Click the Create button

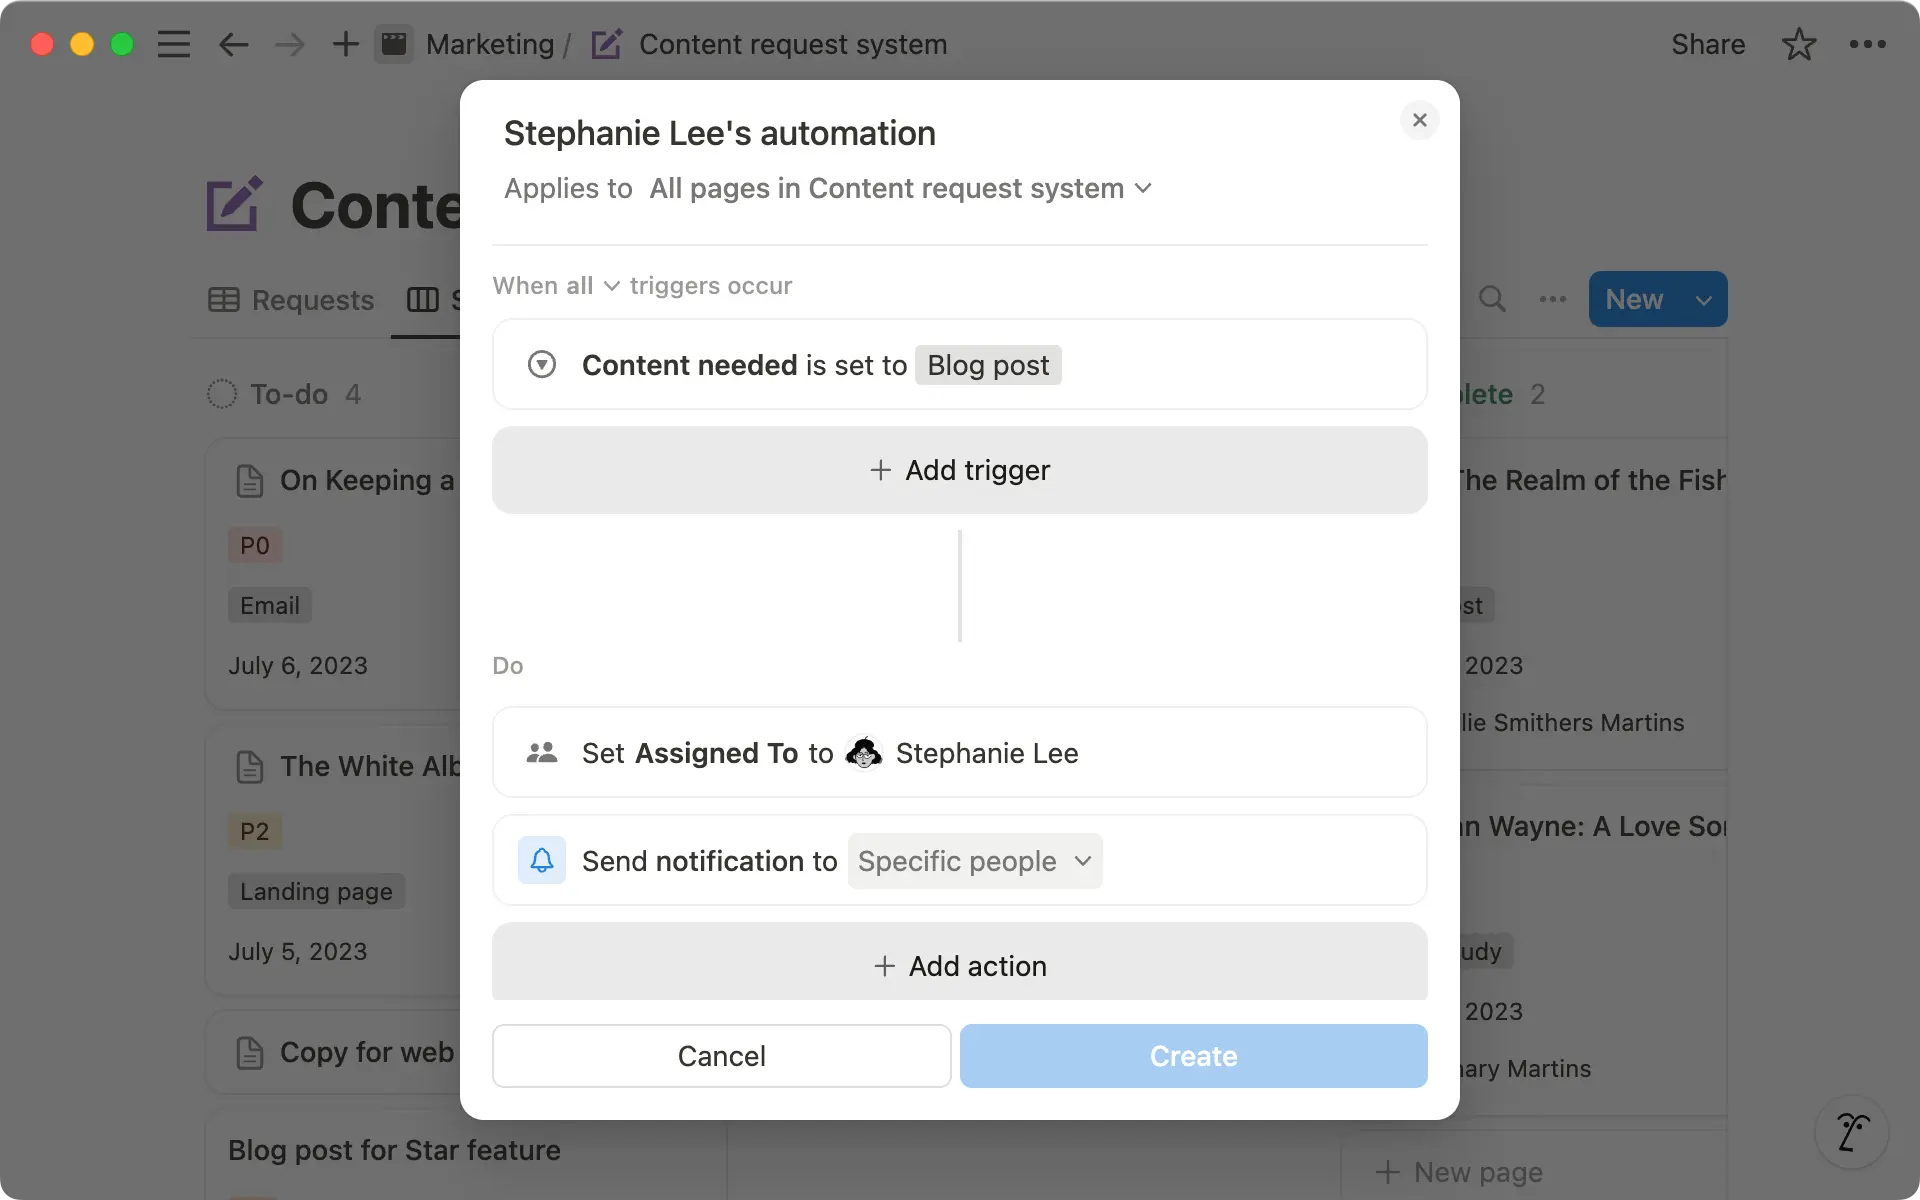pyautogui.click(x=1192, y=1056)
